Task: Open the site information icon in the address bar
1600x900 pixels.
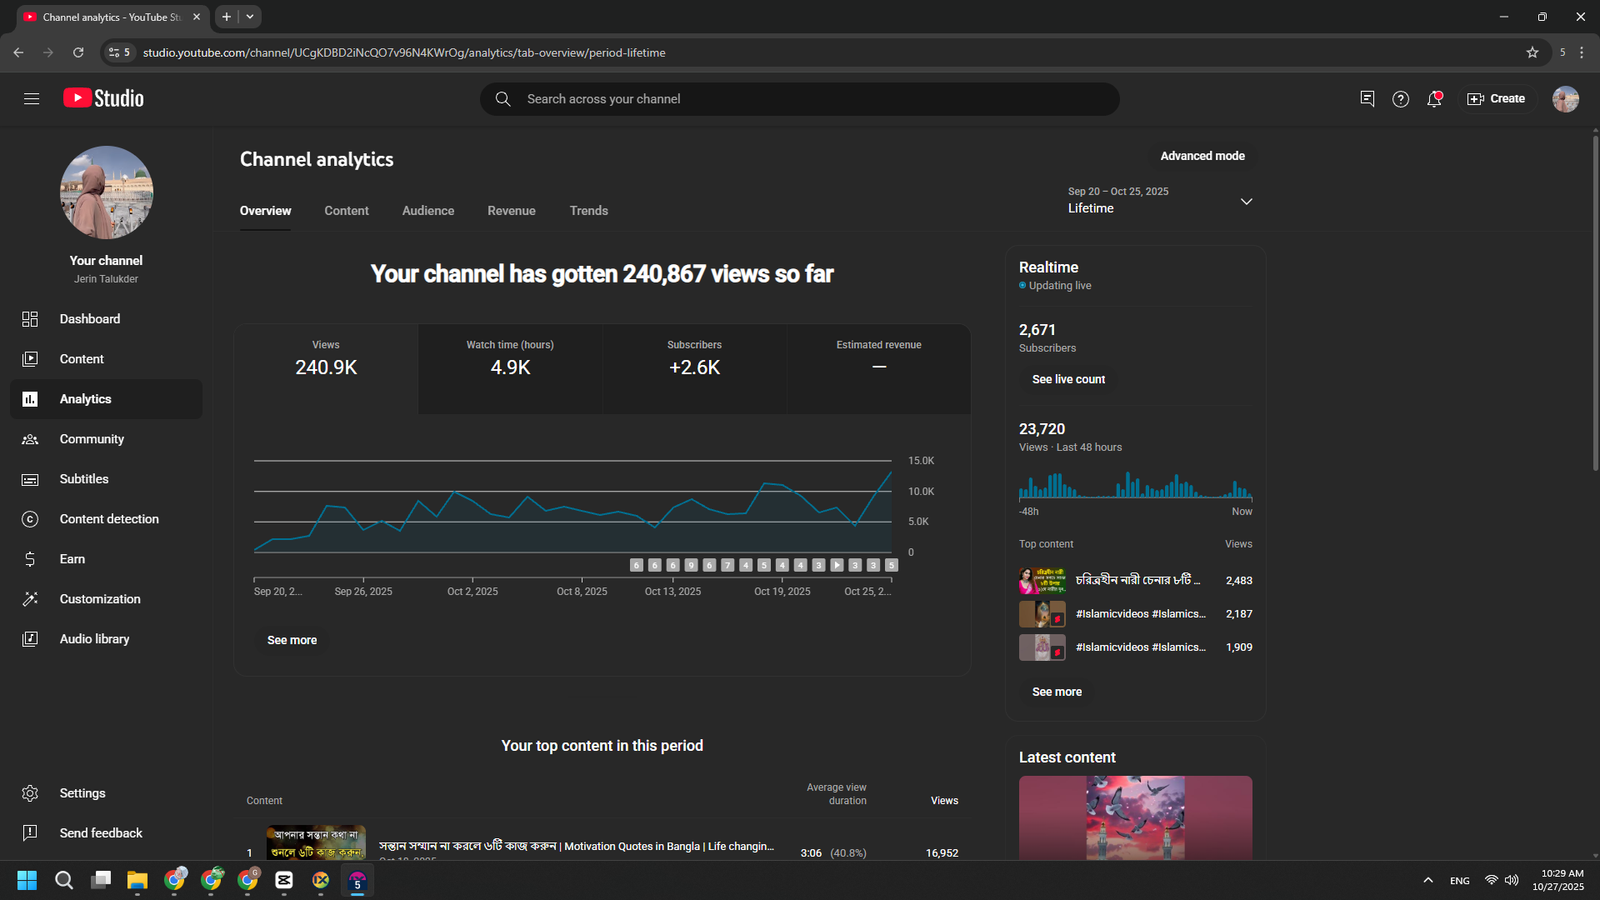Action: [x=119, y=52]
